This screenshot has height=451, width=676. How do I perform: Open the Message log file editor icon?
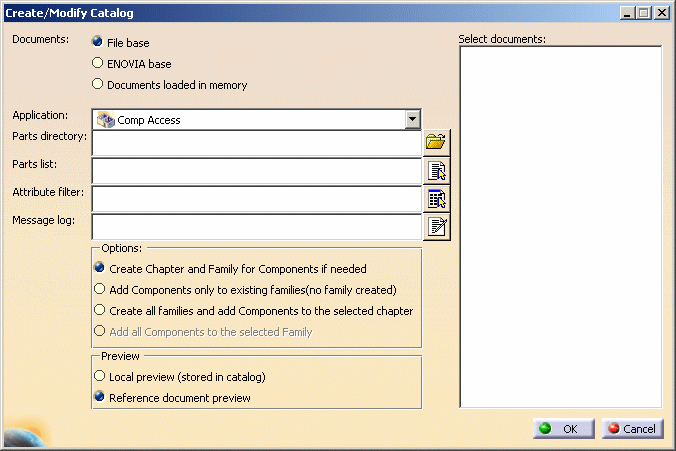point(437,226)
